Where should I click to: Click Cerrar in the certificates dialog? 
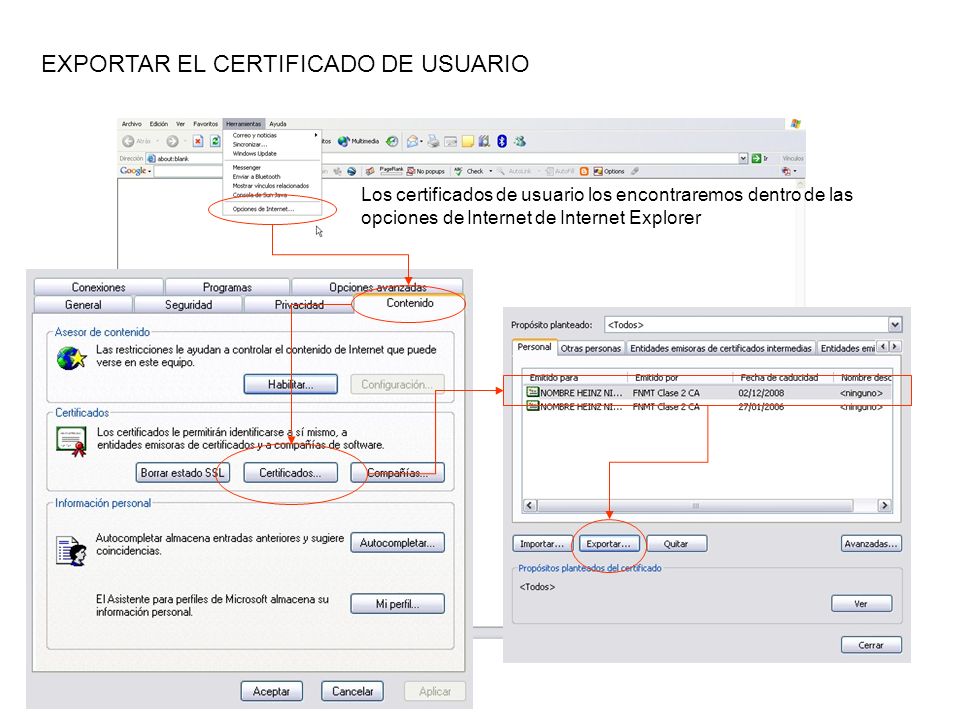tap(871, 645)
